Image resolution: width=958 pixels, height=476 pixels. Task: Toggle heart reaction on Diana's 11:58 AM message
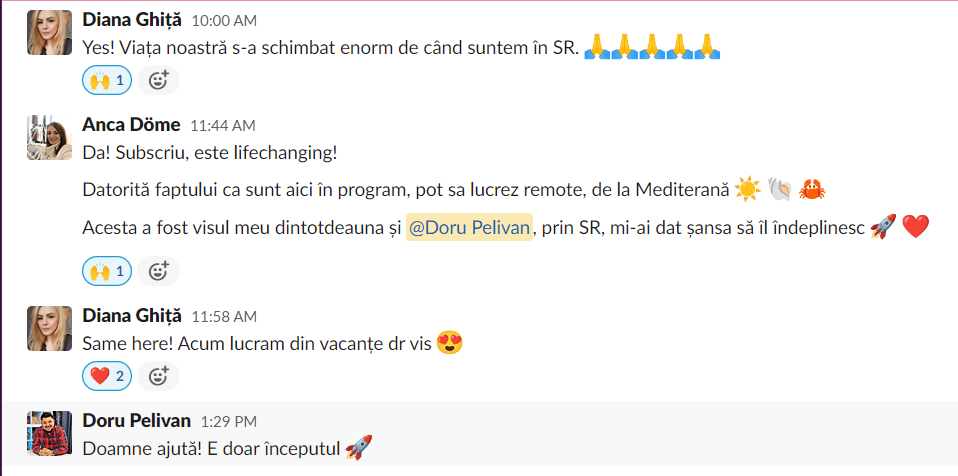[107, 376]
